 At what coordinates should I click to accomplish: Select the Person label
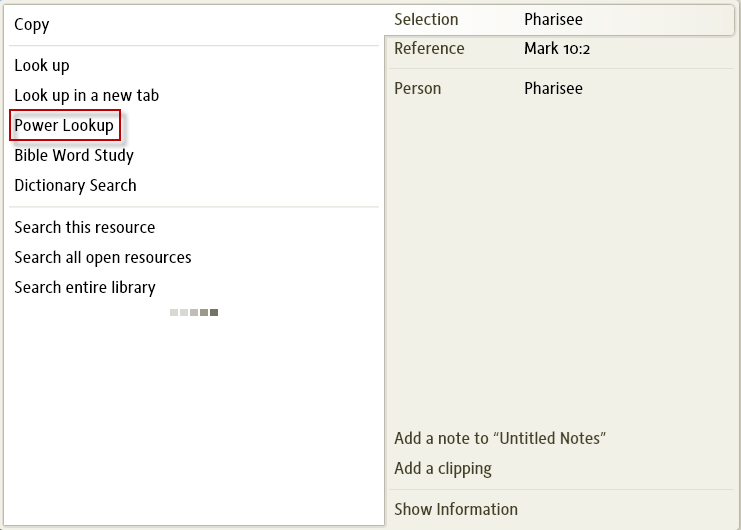tap(417, 89)
